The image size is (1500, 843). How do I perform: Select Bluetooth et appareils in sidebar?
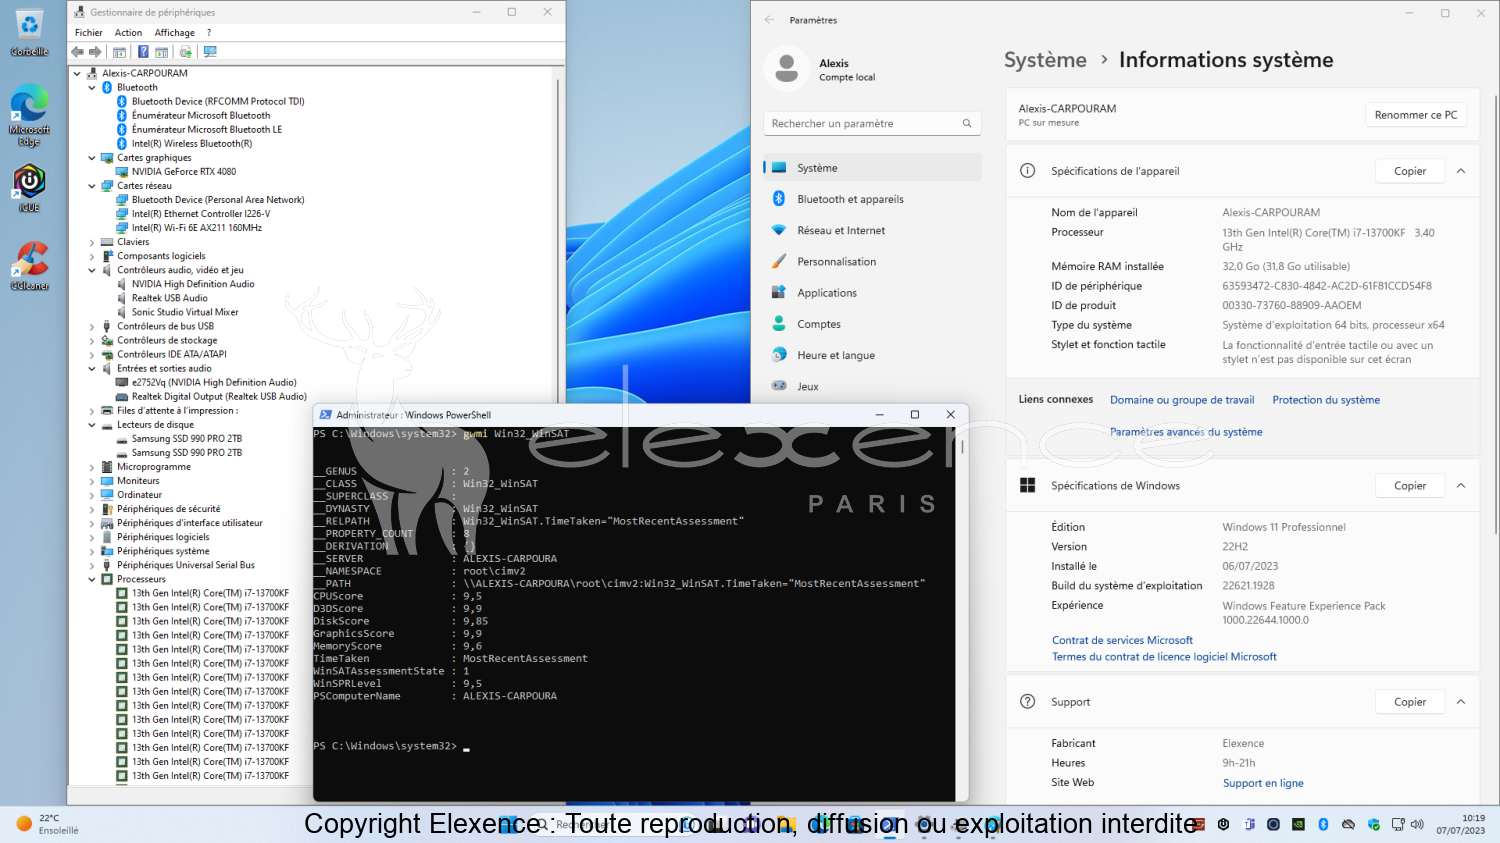pyautogui.click(x=872, y=199)
